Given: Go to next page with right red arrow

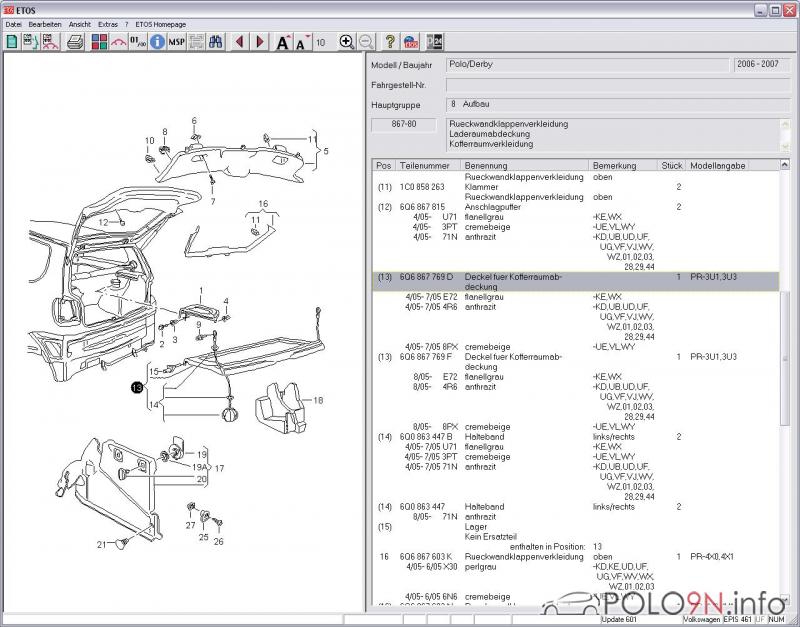Looking at the screenshot, I should (260, 42).
